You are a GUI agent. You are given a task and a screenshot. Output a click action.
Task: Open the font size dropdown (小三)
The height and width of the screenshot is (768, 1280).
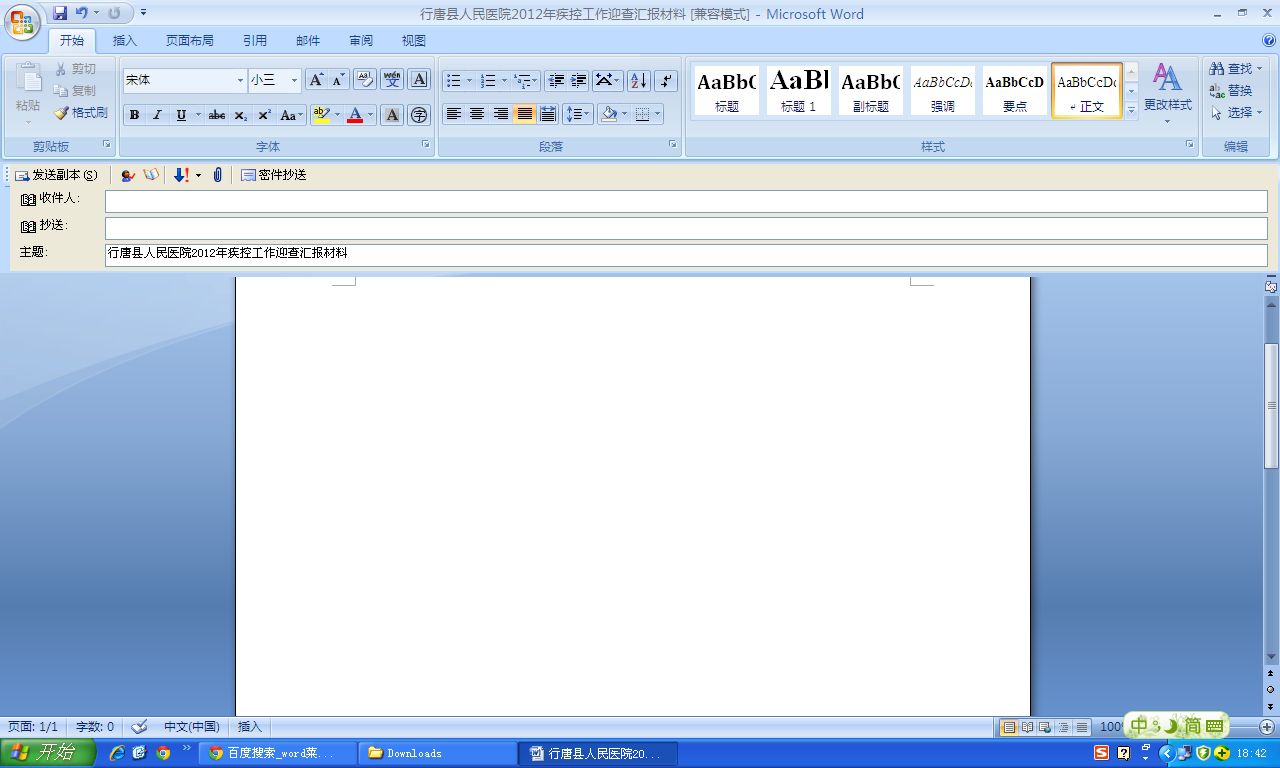[294, 80]
